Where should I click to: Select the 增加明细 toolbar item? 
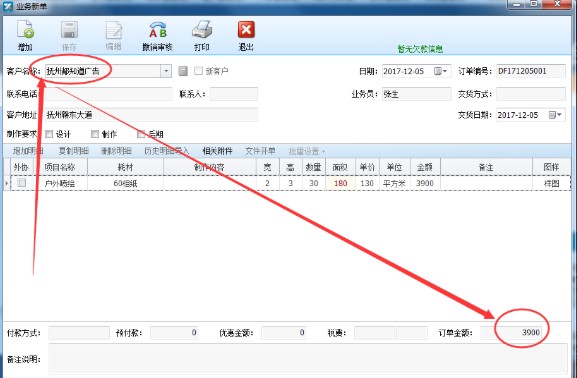[x=28, y=151]
